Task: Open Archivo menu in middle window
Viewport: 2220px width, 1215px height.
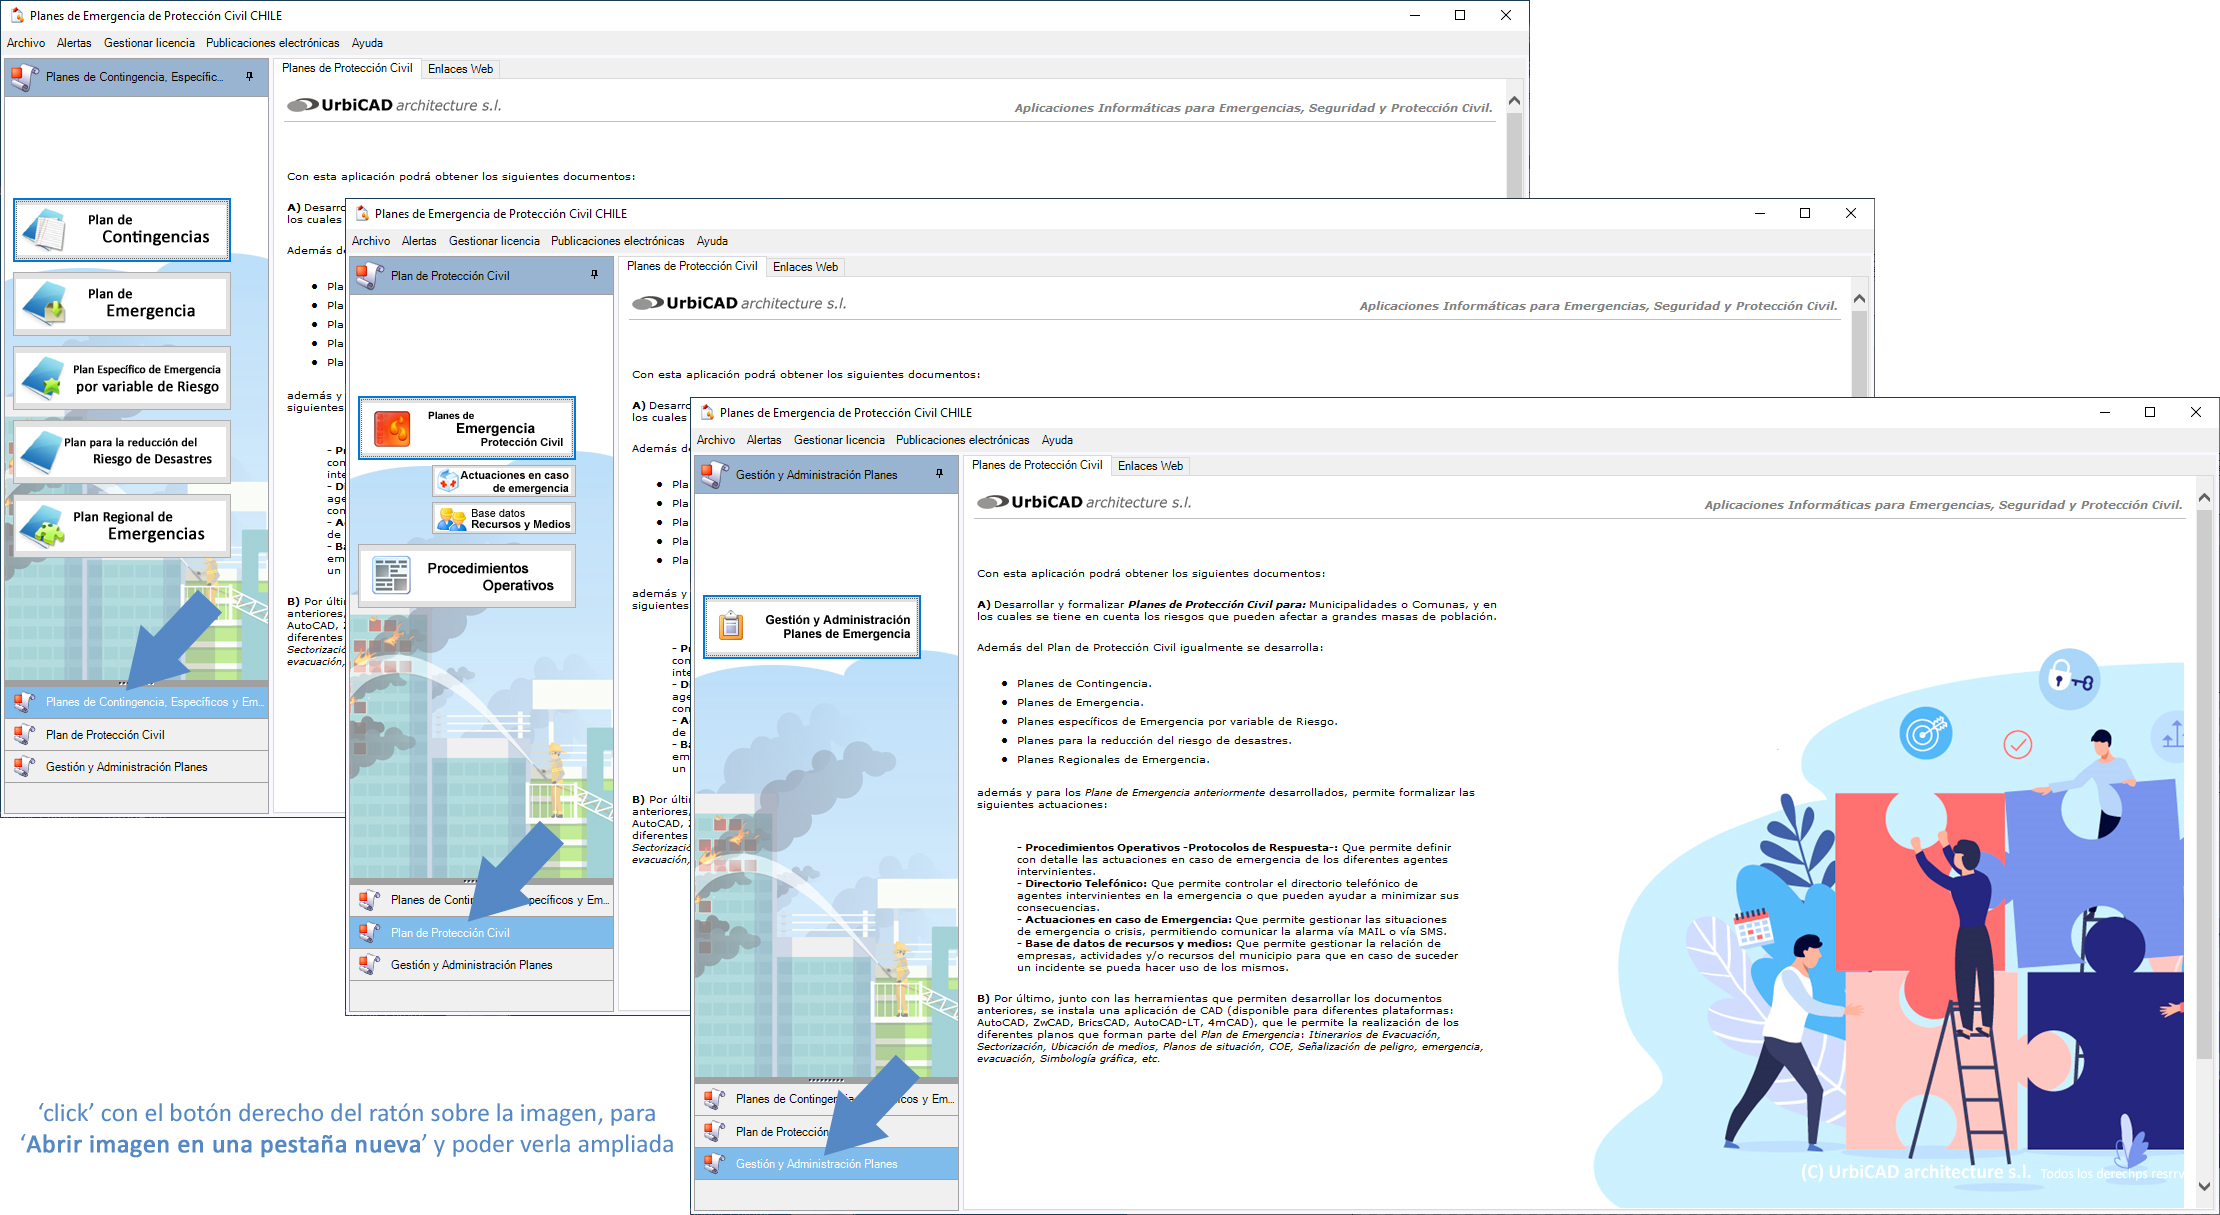Action: [371, 241]
